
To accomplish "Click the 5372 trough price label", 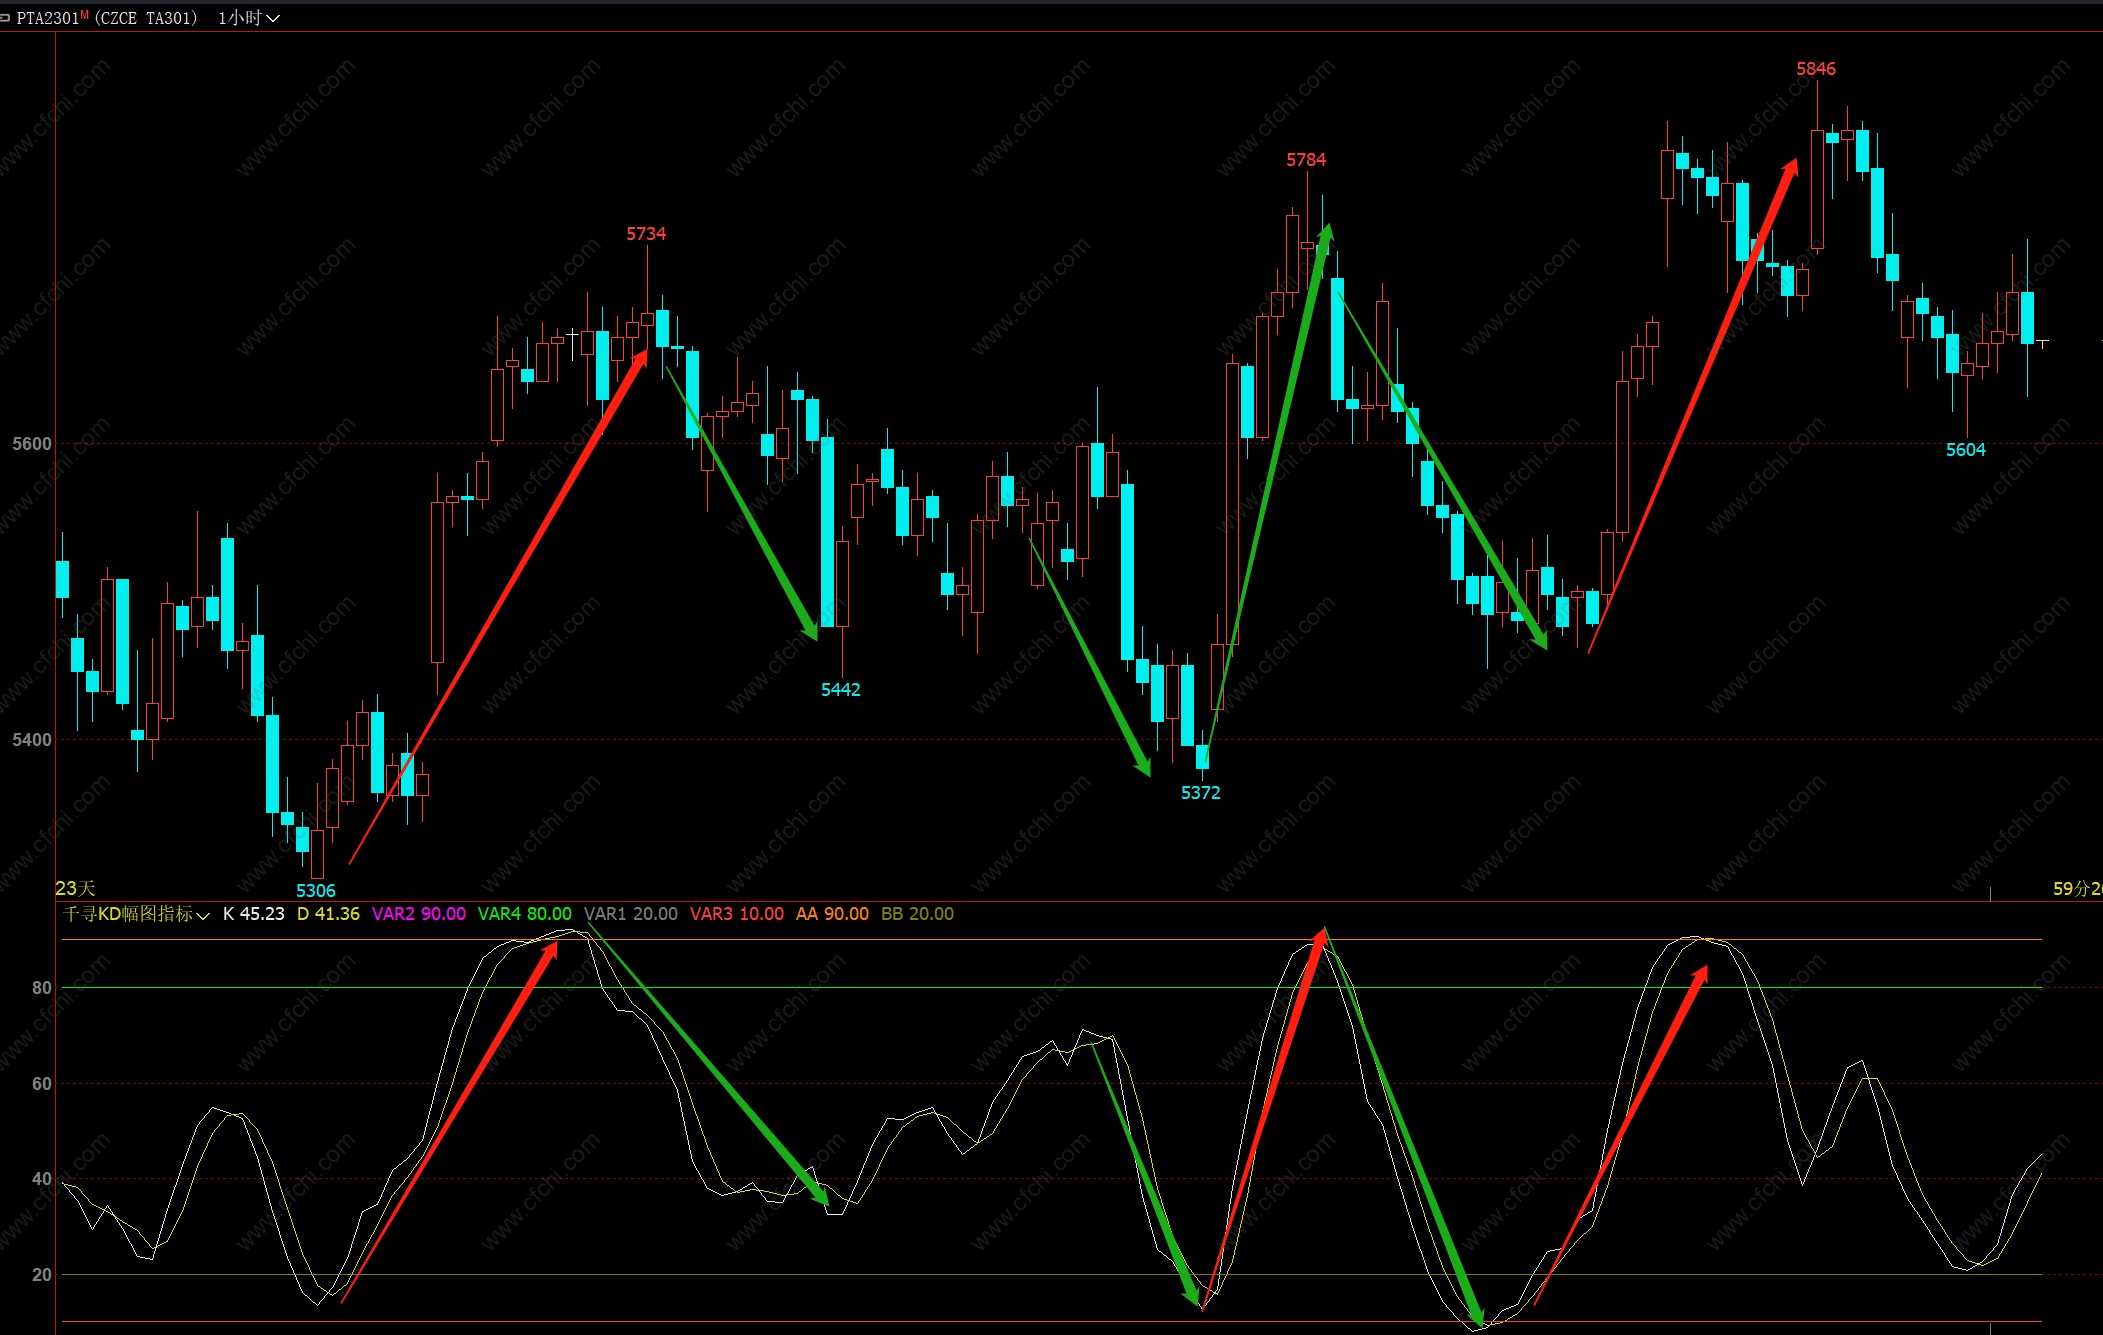I will 1200,793.
